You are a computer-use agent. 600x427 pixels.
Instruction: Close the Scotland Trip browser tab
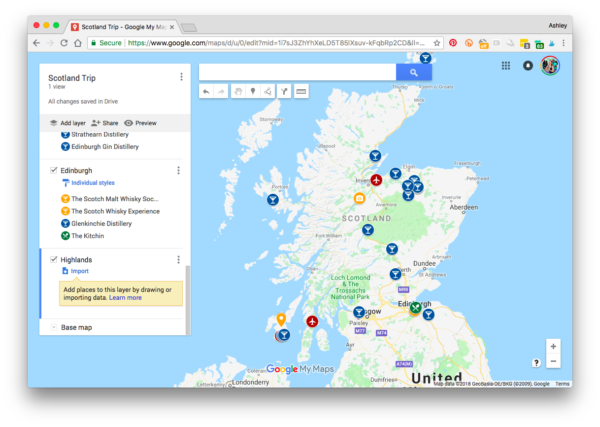172,27
